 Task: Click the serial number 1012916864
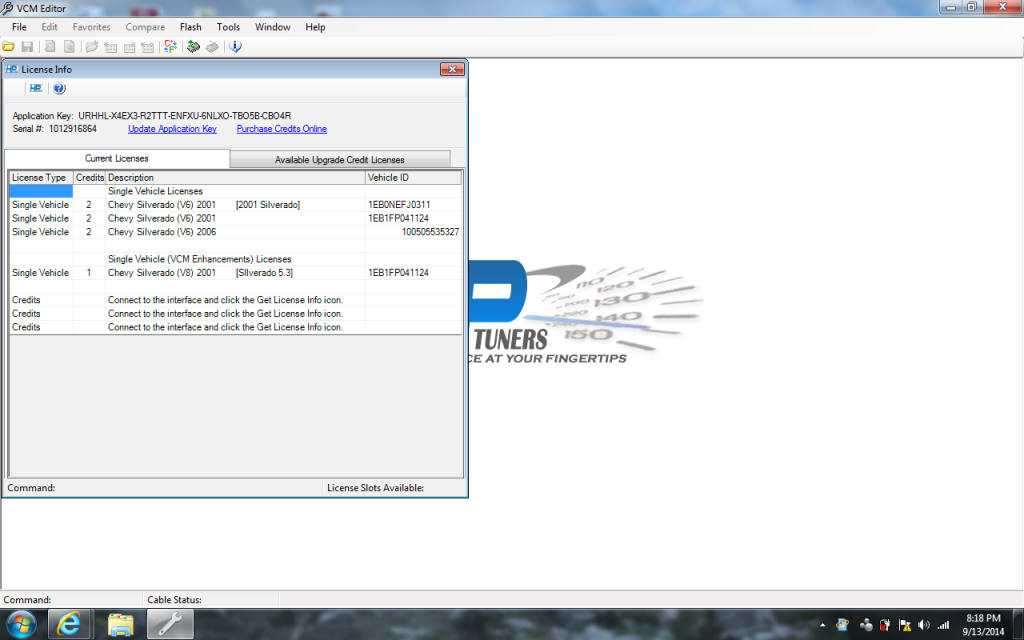click(x=72, y=129)
